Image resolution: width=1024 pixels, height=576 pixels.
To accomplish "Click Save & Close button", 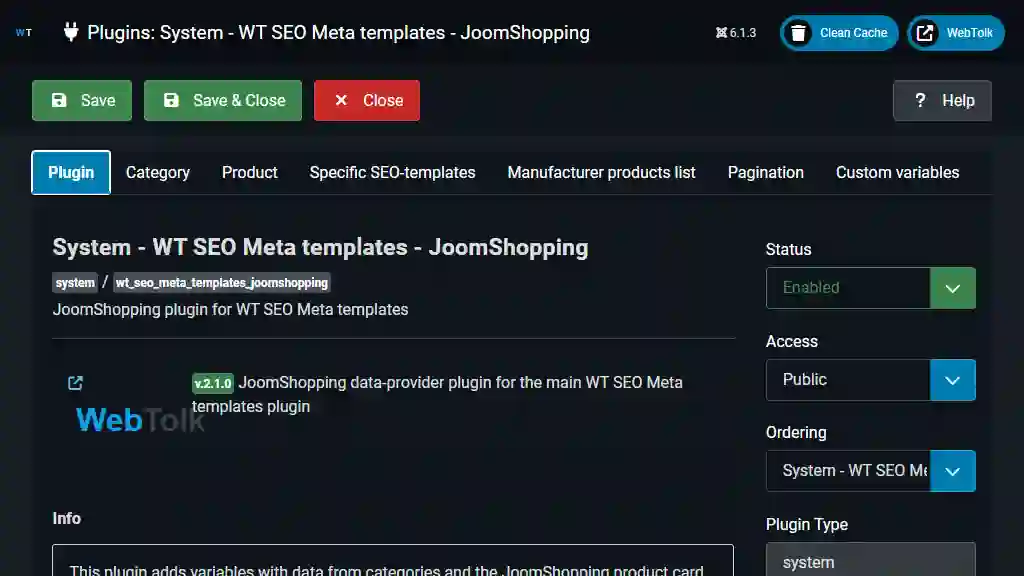I will [223, 101].
